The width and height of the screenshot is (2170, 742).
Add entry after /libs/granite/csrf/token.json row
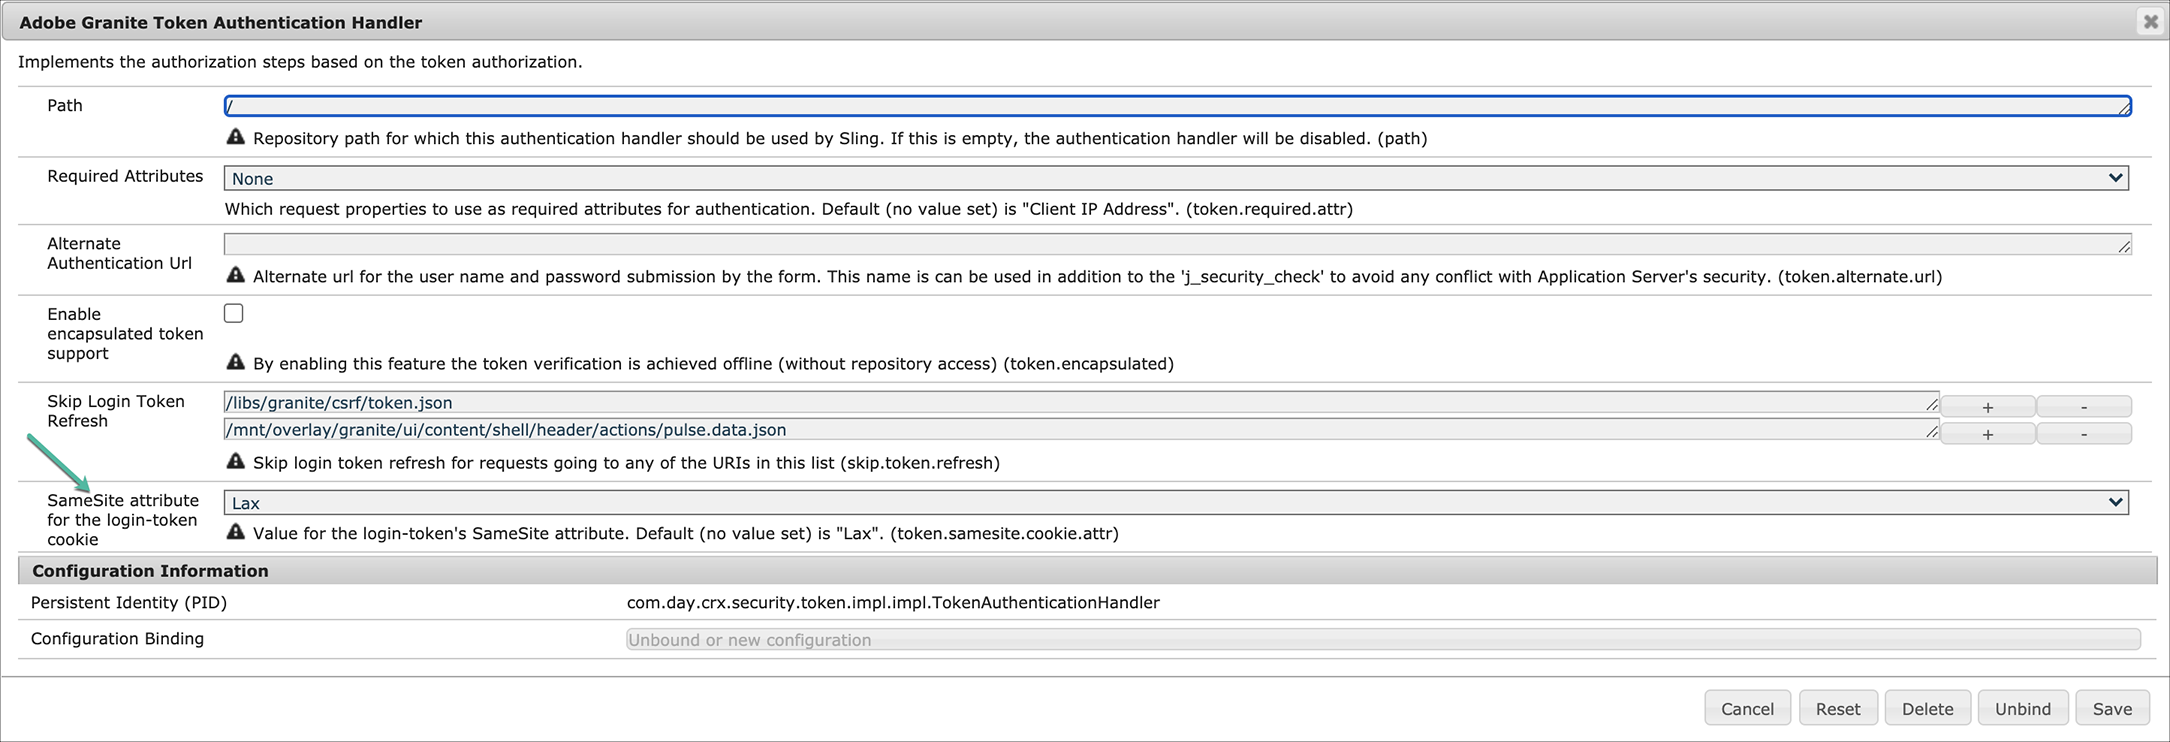(1988, 406)
